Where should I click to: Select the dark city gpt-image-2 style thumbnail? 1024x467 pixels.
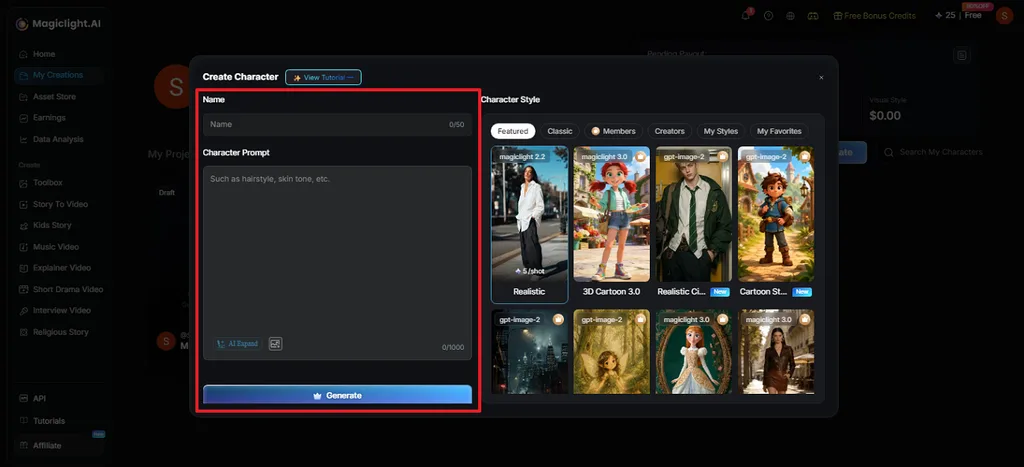point(529,351)
